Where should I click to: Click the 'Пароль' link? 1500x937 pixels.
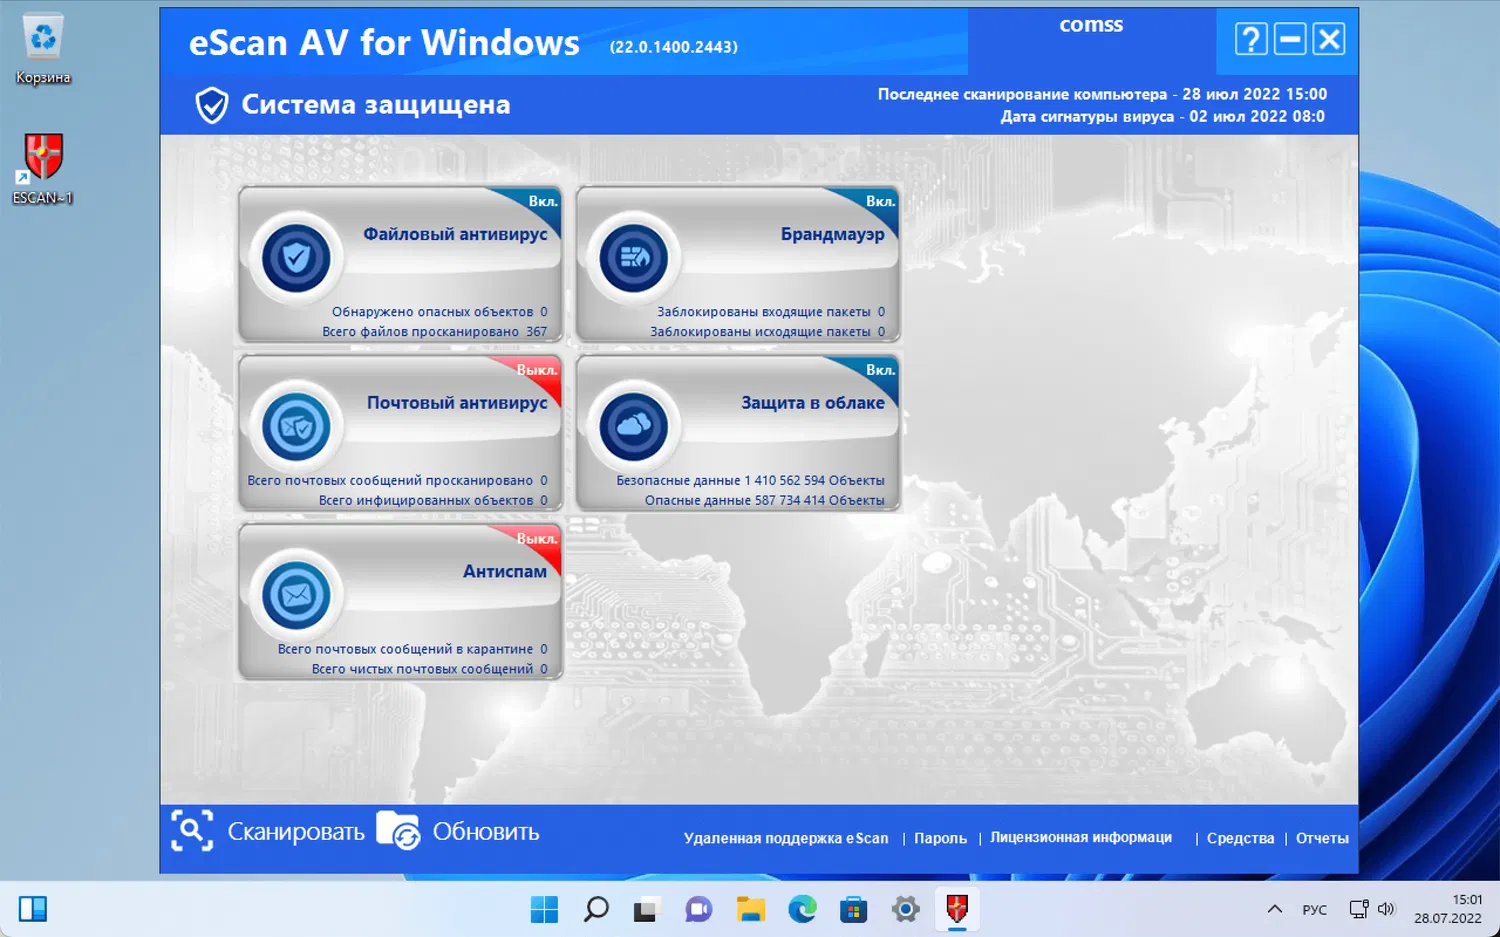pyautogui.click(x=940, y=838)
